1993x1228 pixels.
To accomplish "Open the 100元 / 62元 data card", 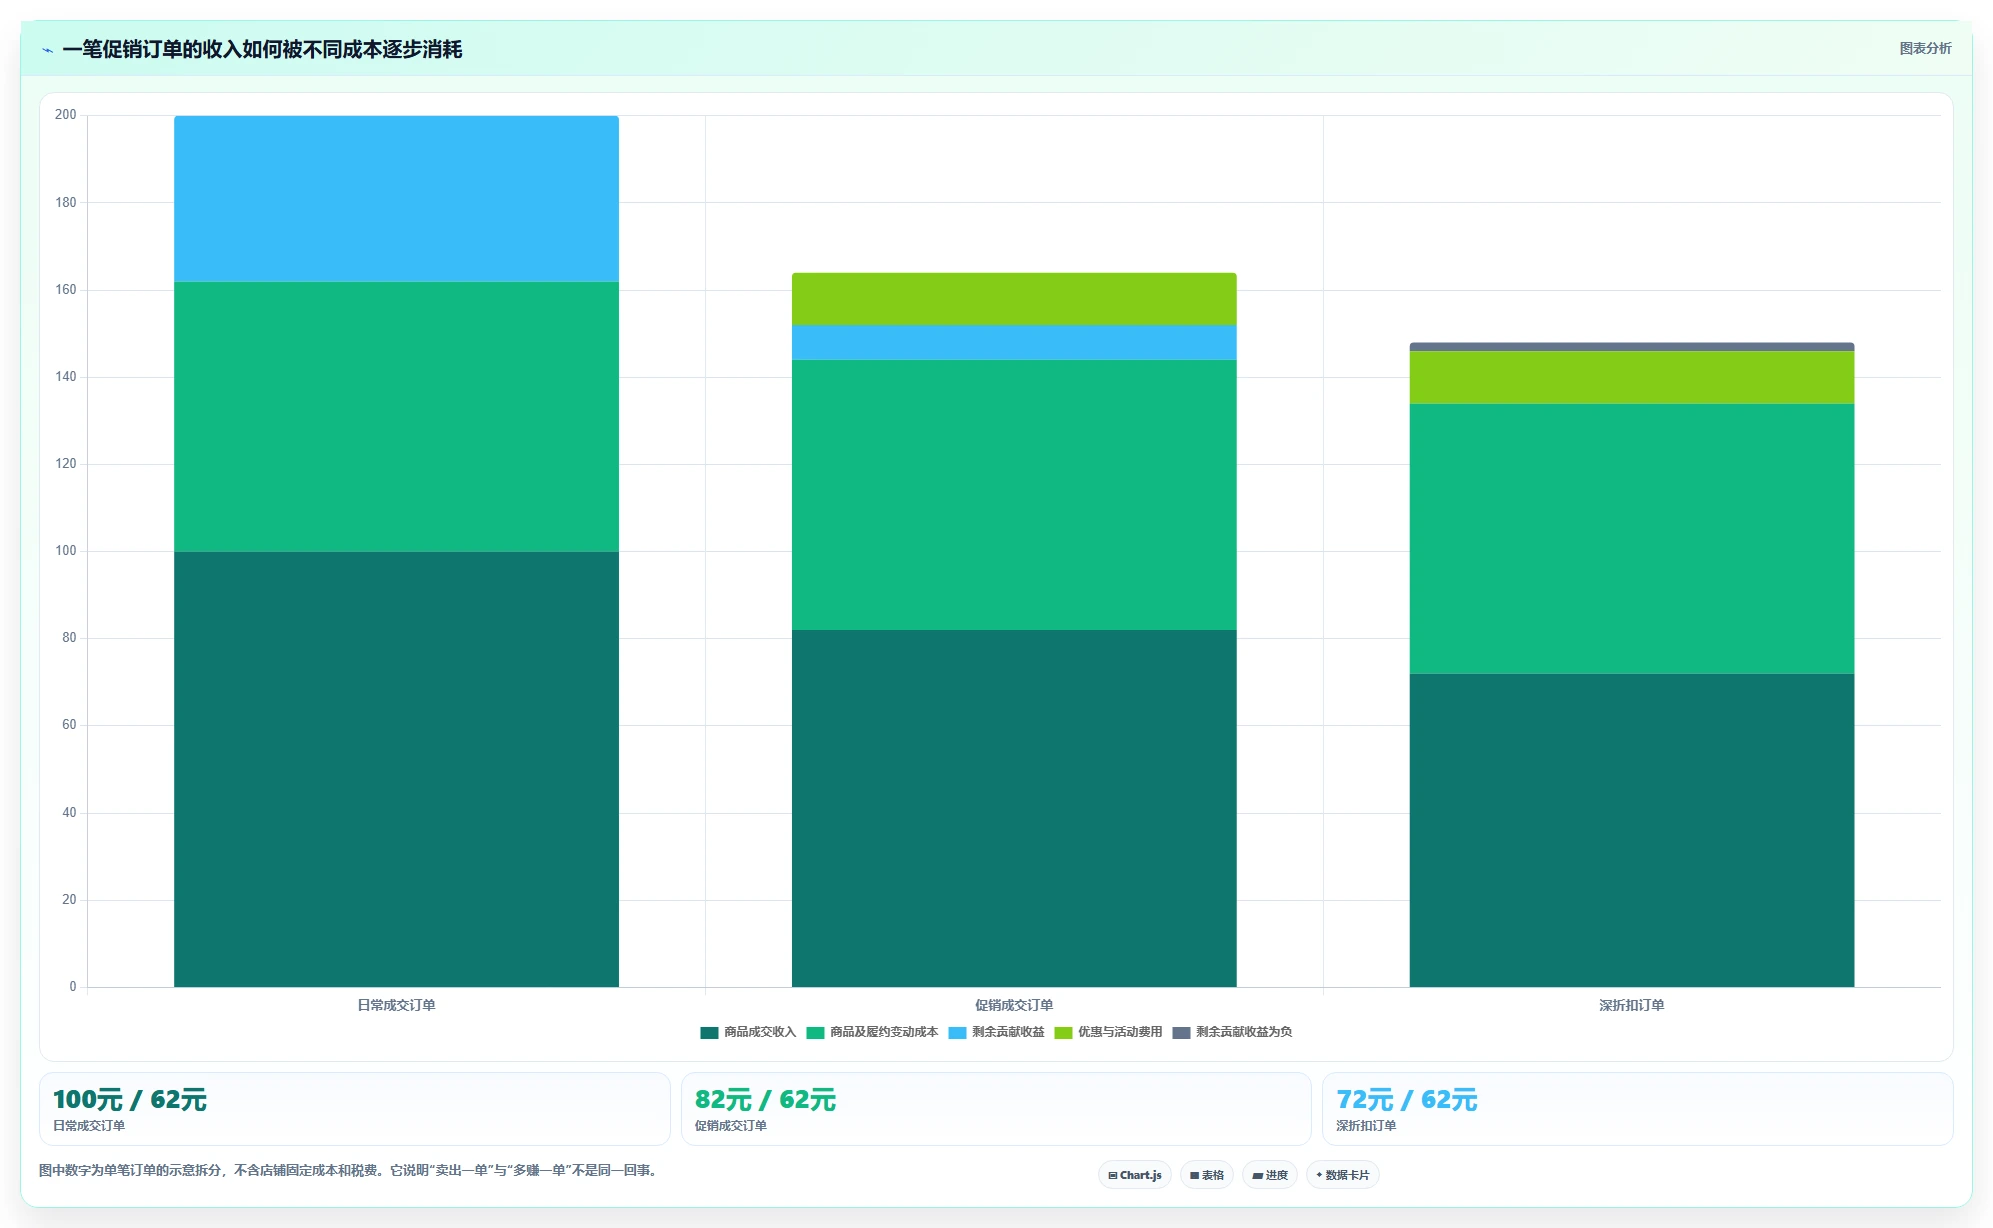I will (x=354, y=1109).
